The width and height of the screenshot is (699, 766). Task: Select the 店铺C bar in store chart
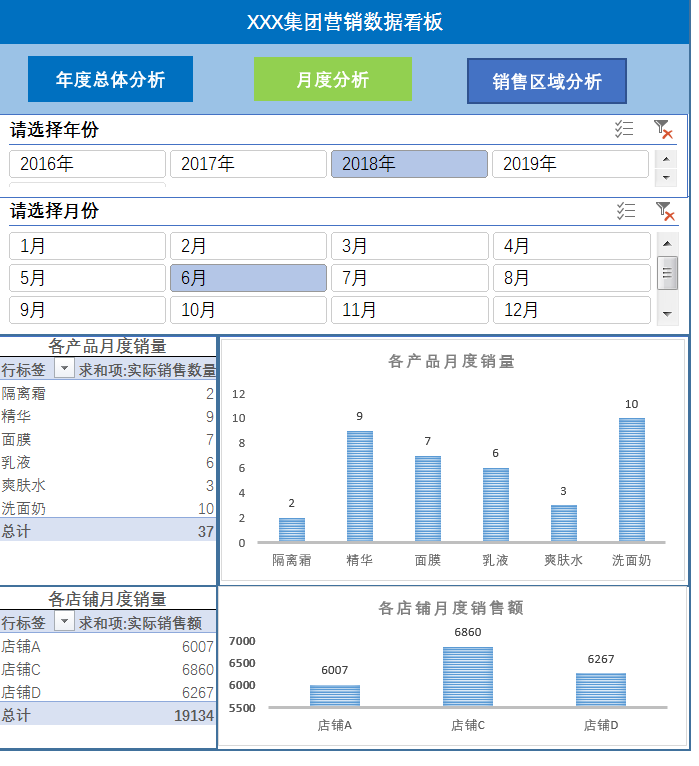(x=467, y=677)
